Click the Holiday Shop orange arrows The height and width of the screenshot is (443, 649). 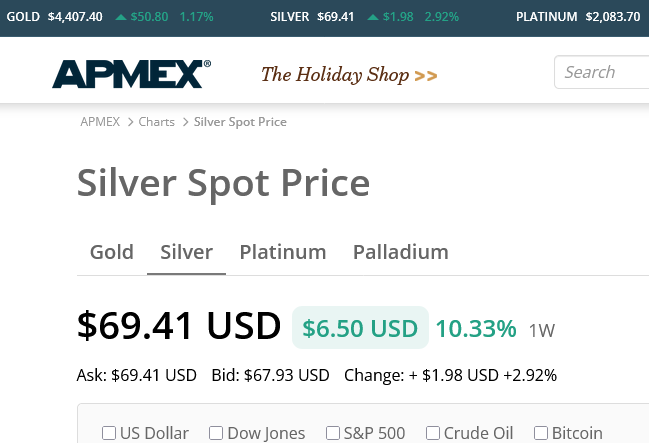click(426, 75)
